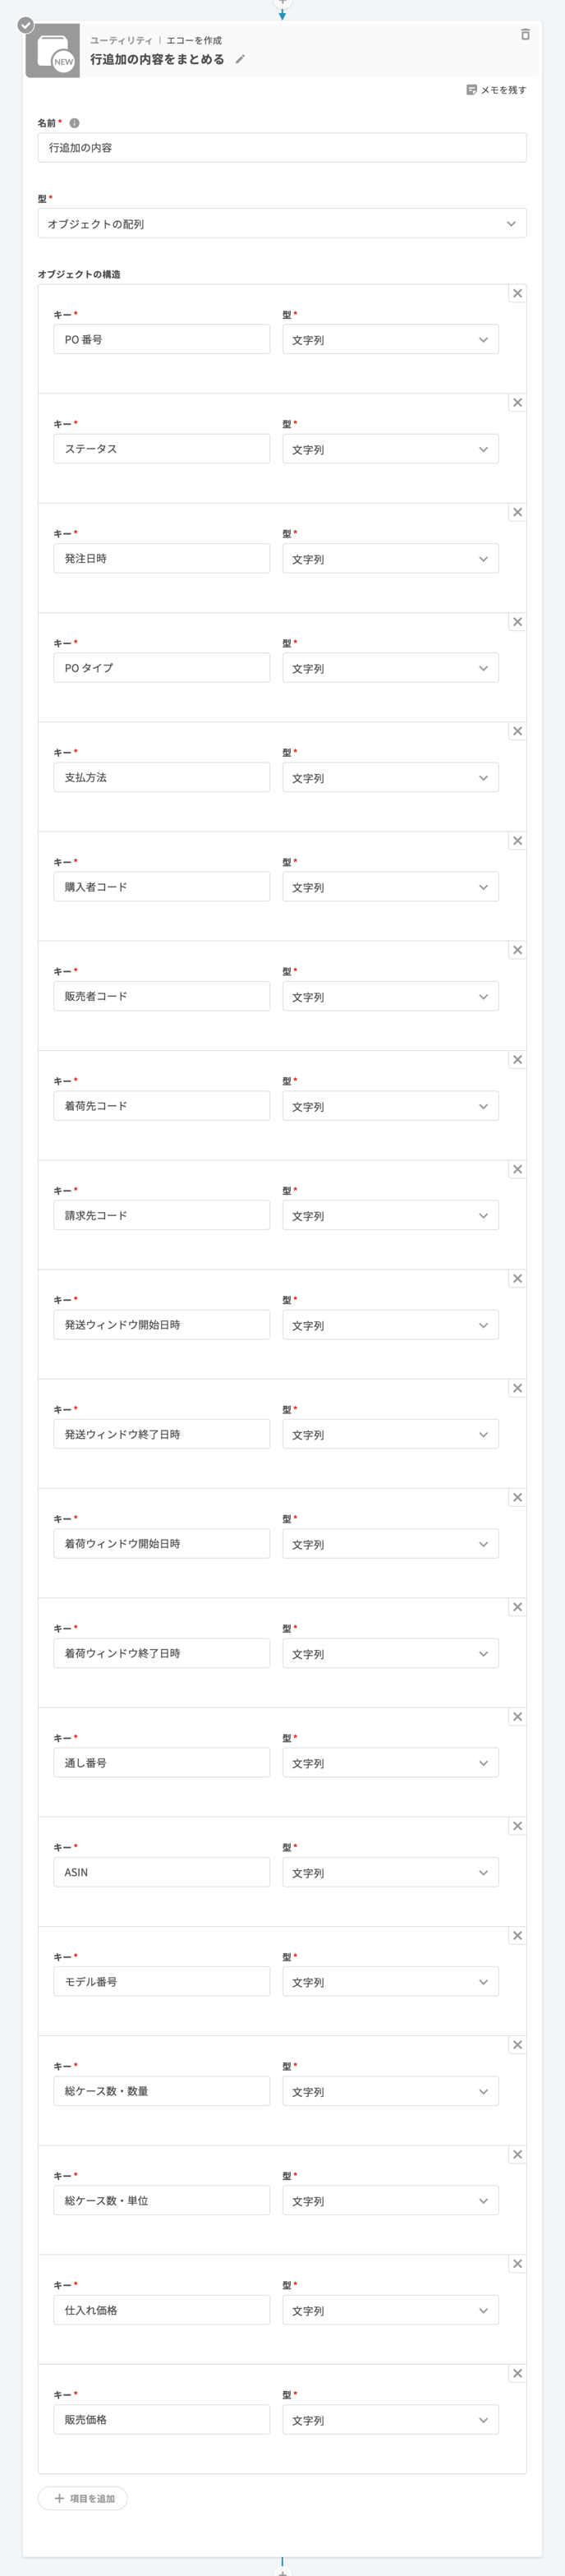
Task: Click the 購入者コード key input field
Action: (x=161, y=887)
